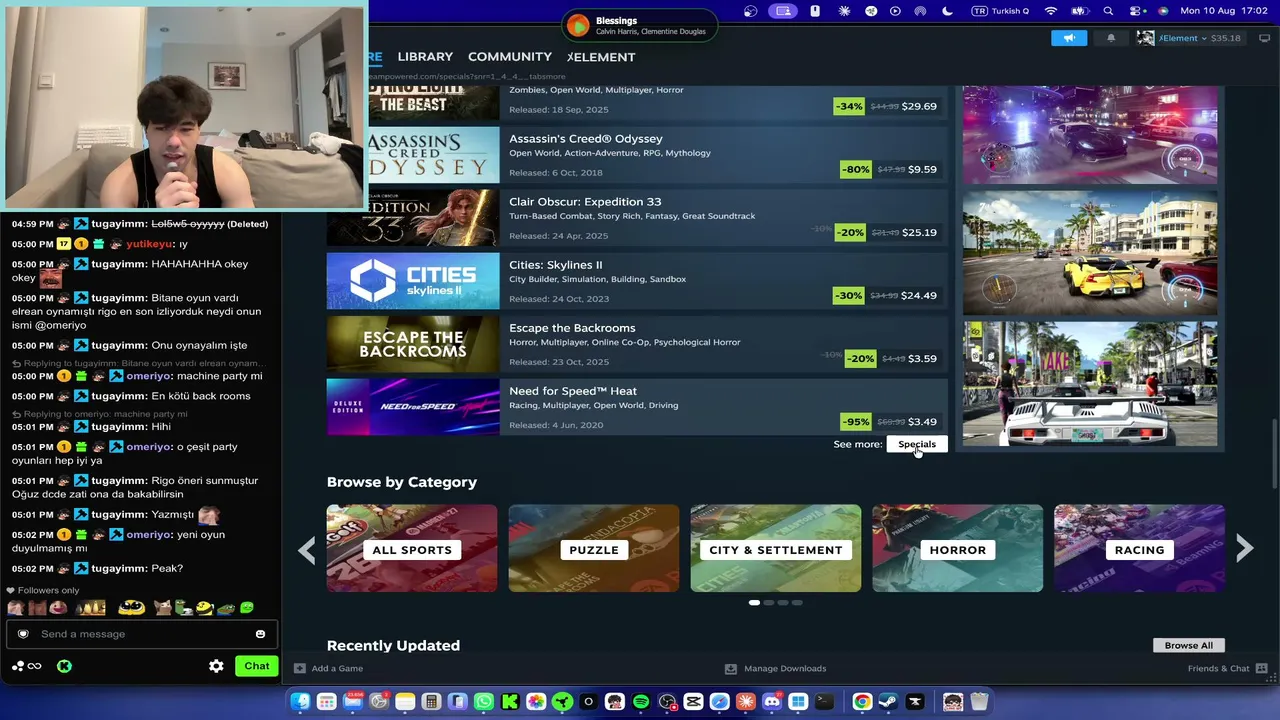Open Launchpad from the dock
The image size is (1280, 720).
point(326,702)
